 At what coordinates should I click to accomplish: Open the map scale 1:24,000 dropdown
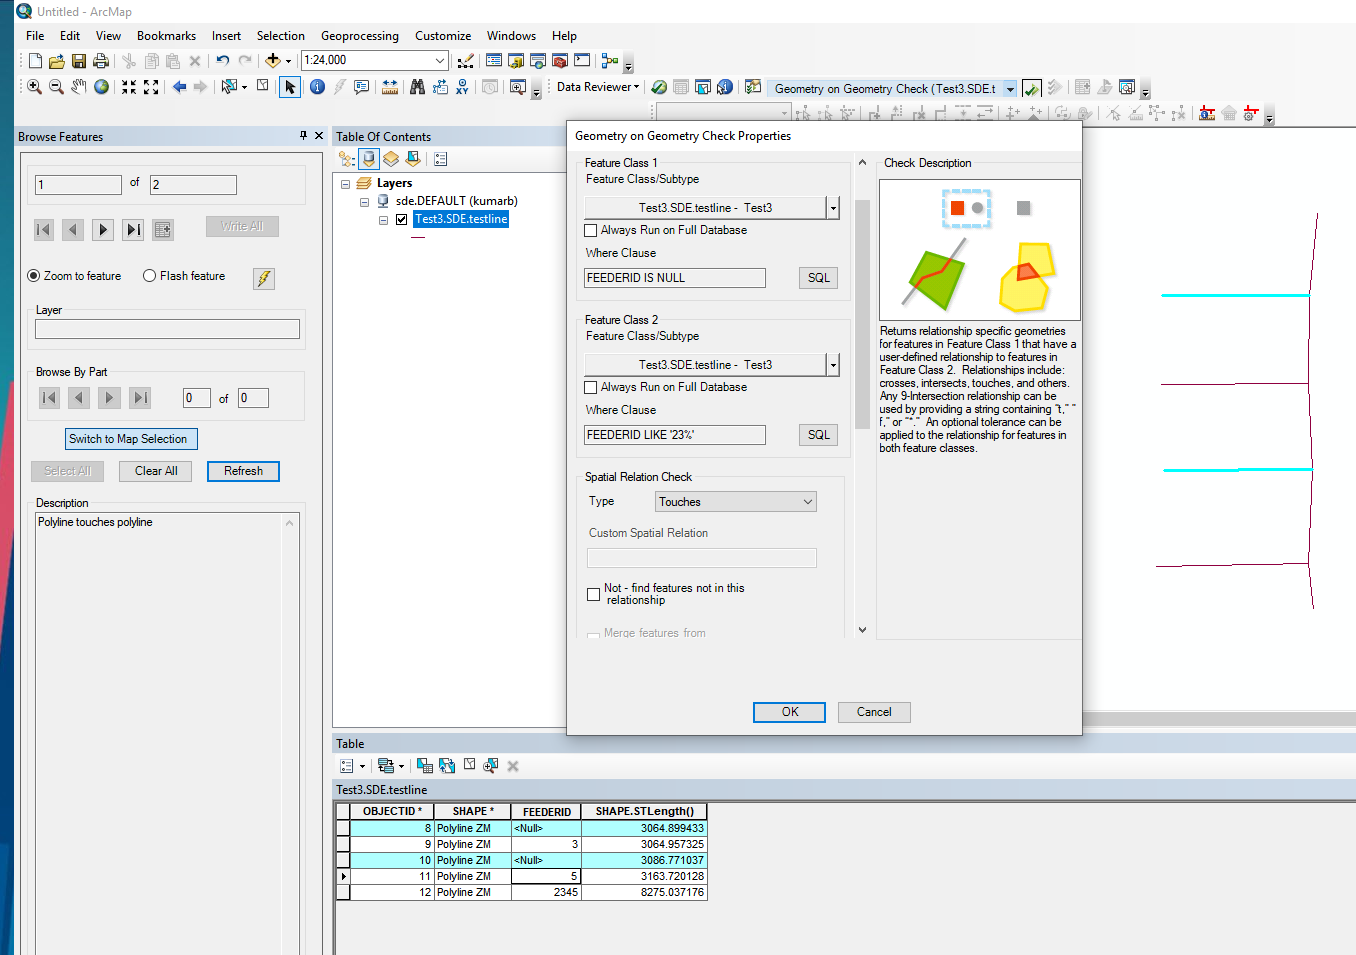[439, 61]
